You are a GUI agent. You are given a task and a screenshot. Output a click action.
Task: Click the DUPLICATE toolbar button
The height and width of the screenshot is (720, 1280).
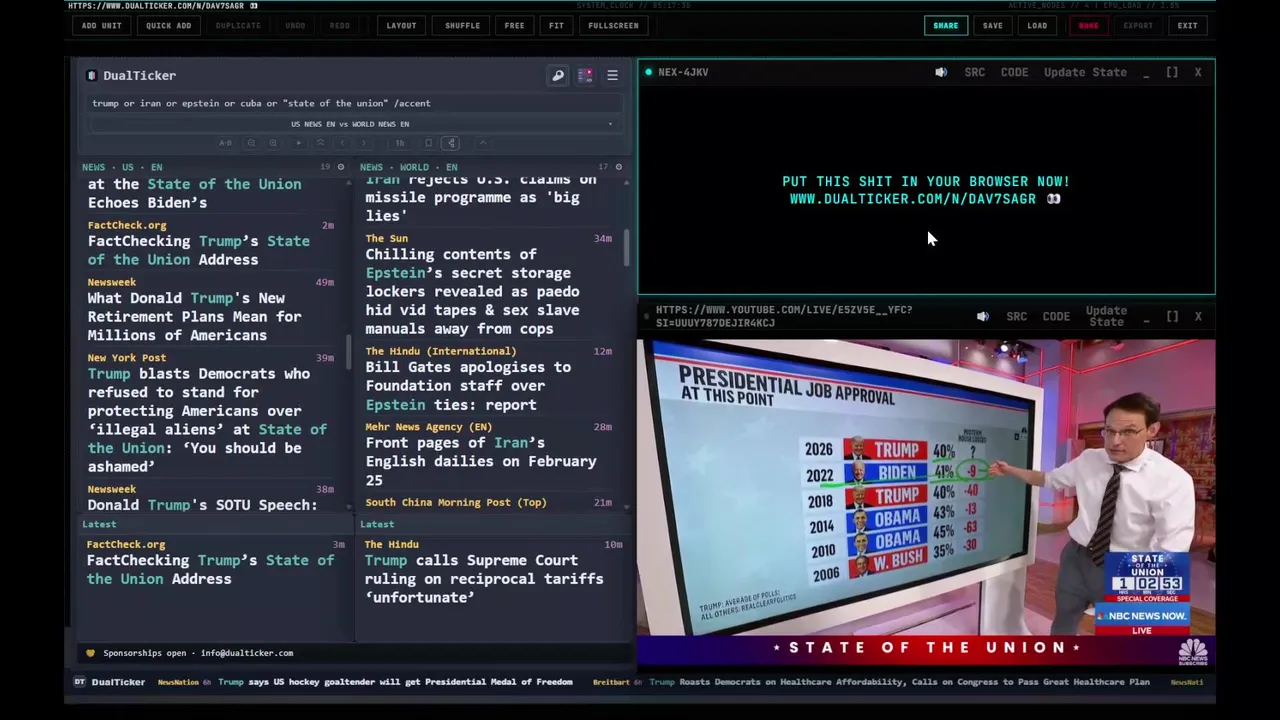click(238, 26)
